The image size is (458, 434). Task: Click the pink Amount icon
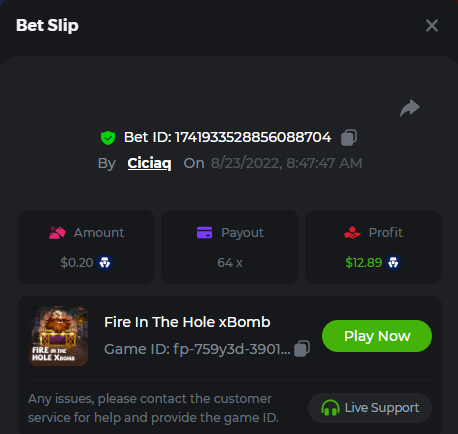[57, 233]
